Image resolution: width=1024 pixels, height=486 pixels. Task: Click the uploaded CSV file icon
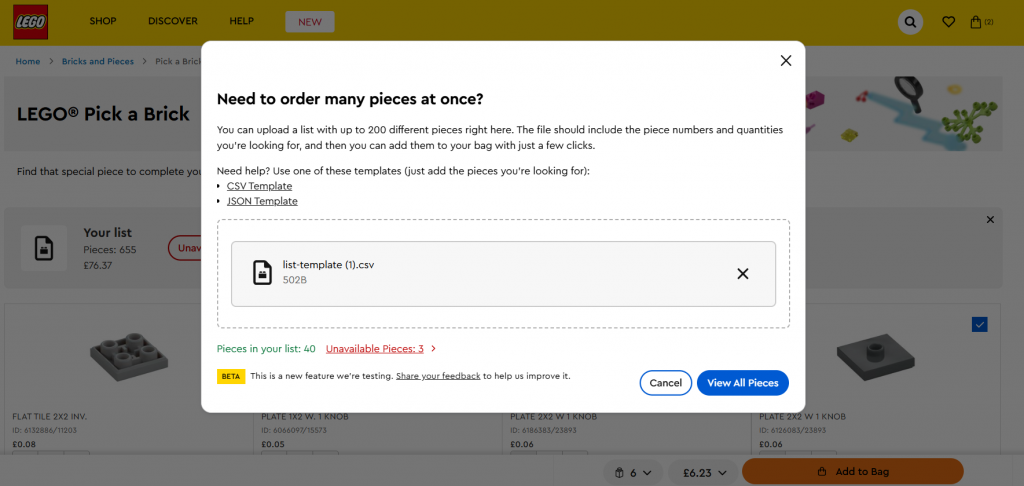[x=262, y=273]
